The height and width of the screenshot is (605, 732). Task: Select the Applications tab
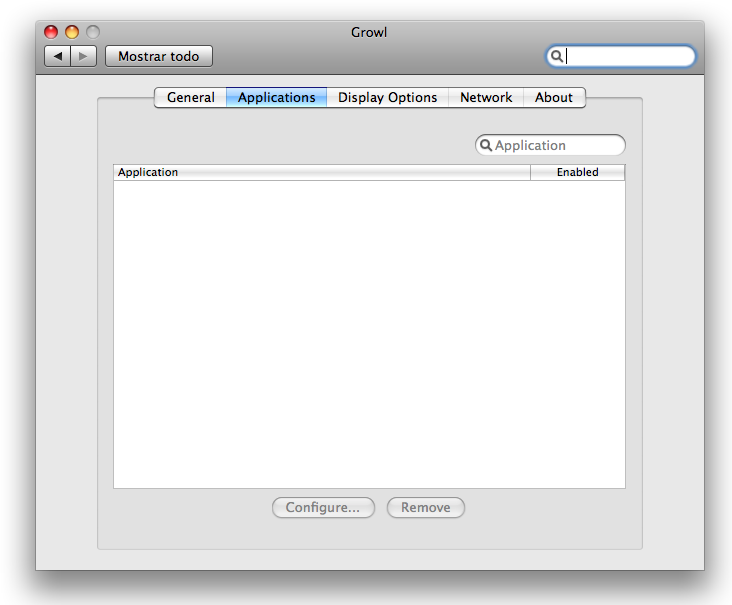(x=276, y=98)
